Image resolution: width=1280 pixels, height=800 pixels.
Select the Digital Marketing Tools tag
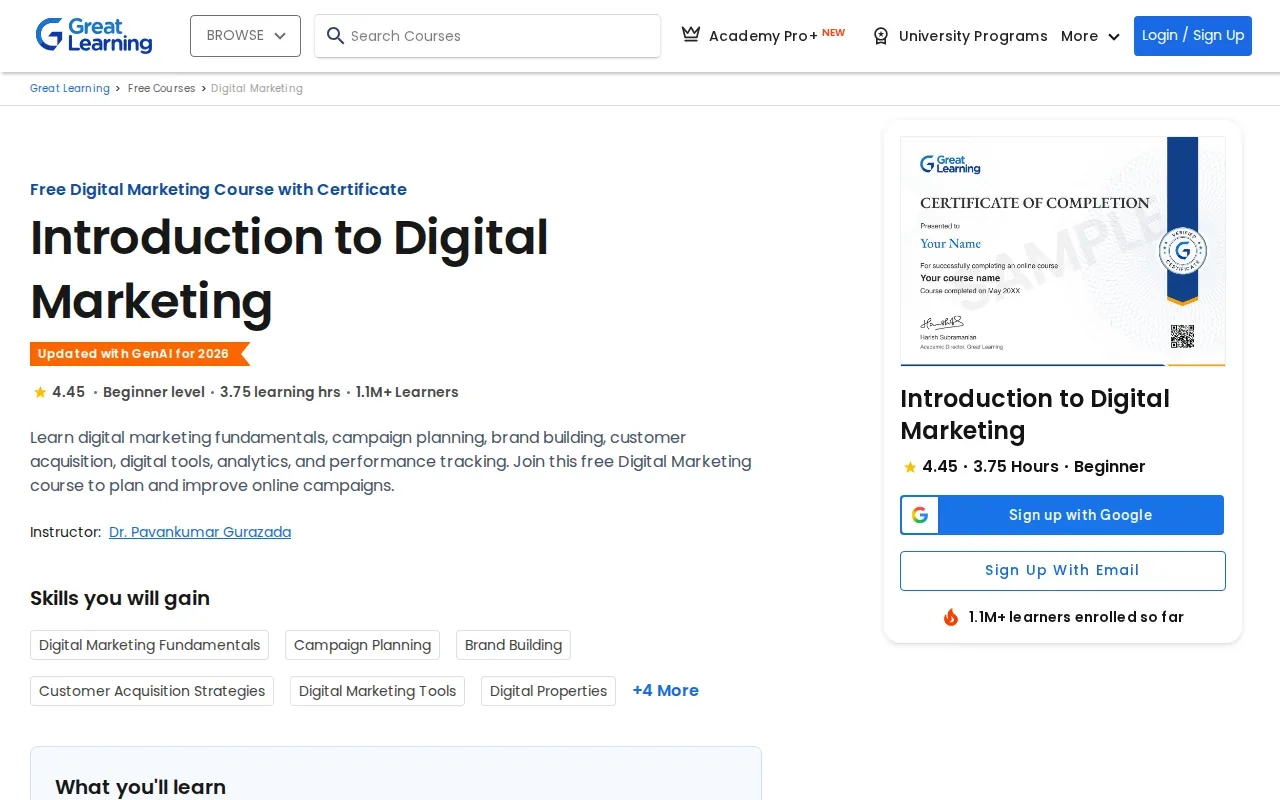coord(377,691)
